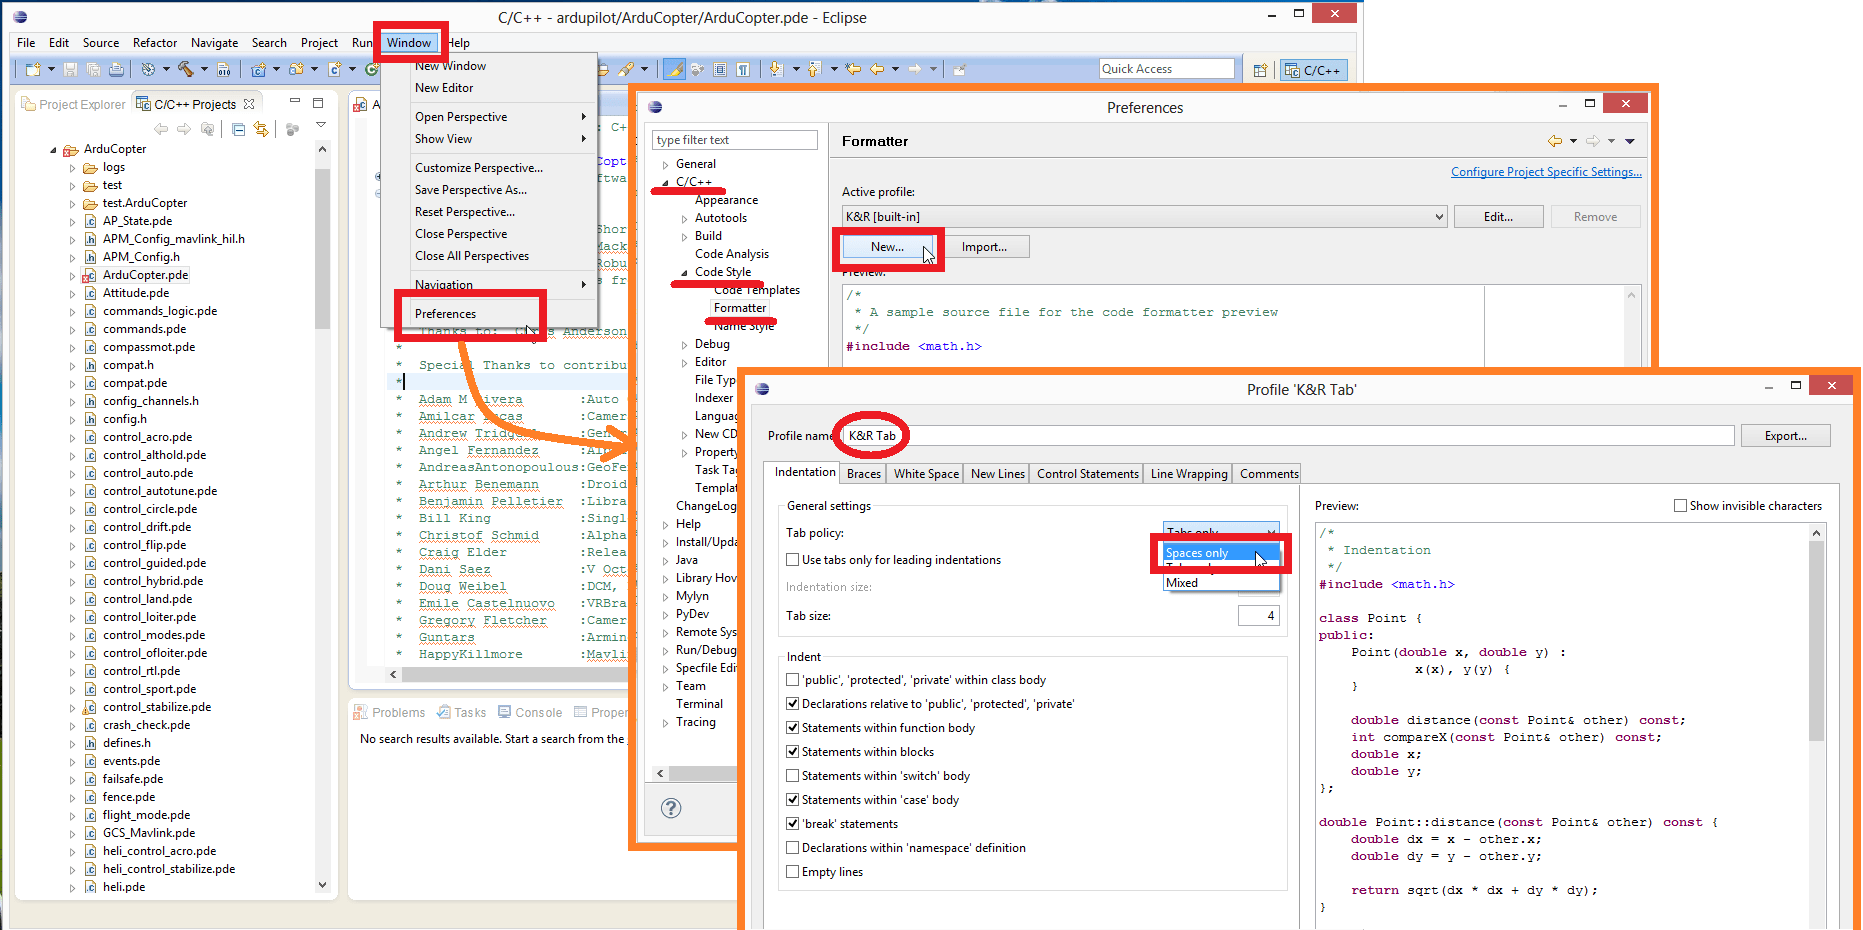
Task: Click the Build hammer icon
Action: pos(186,70)
